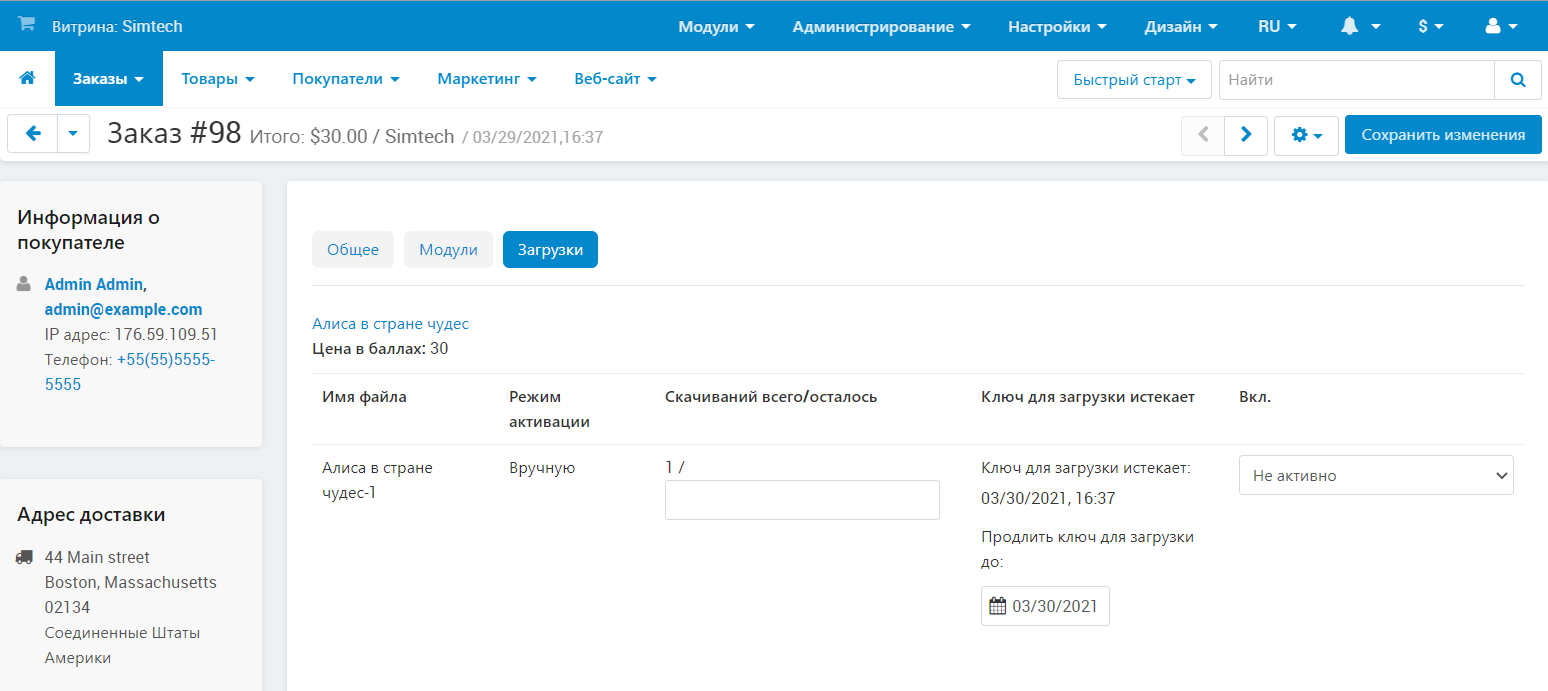Screen dimensions: 1548x691
Task: Open the user account icon menu
Action: click(1501, 27)
